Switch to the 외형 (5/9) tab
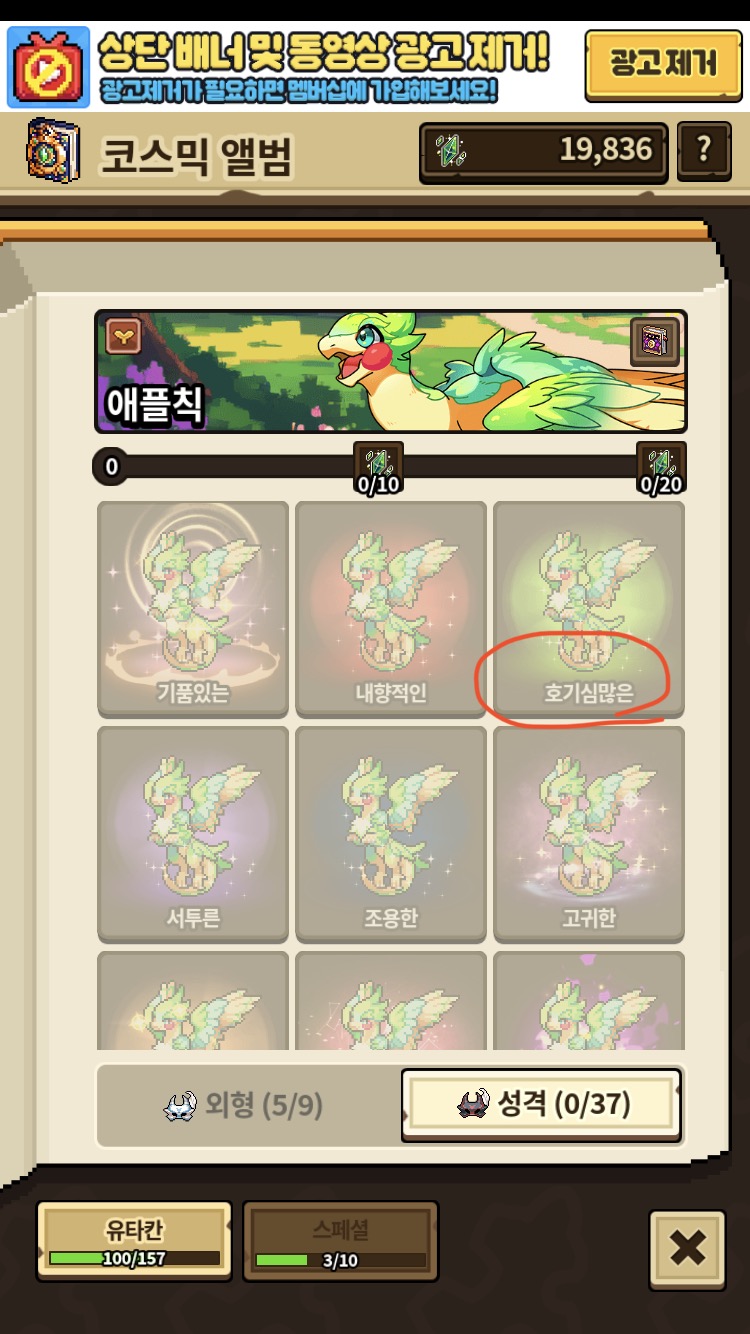This screenshot has height=1334, width=750. 247,1106
